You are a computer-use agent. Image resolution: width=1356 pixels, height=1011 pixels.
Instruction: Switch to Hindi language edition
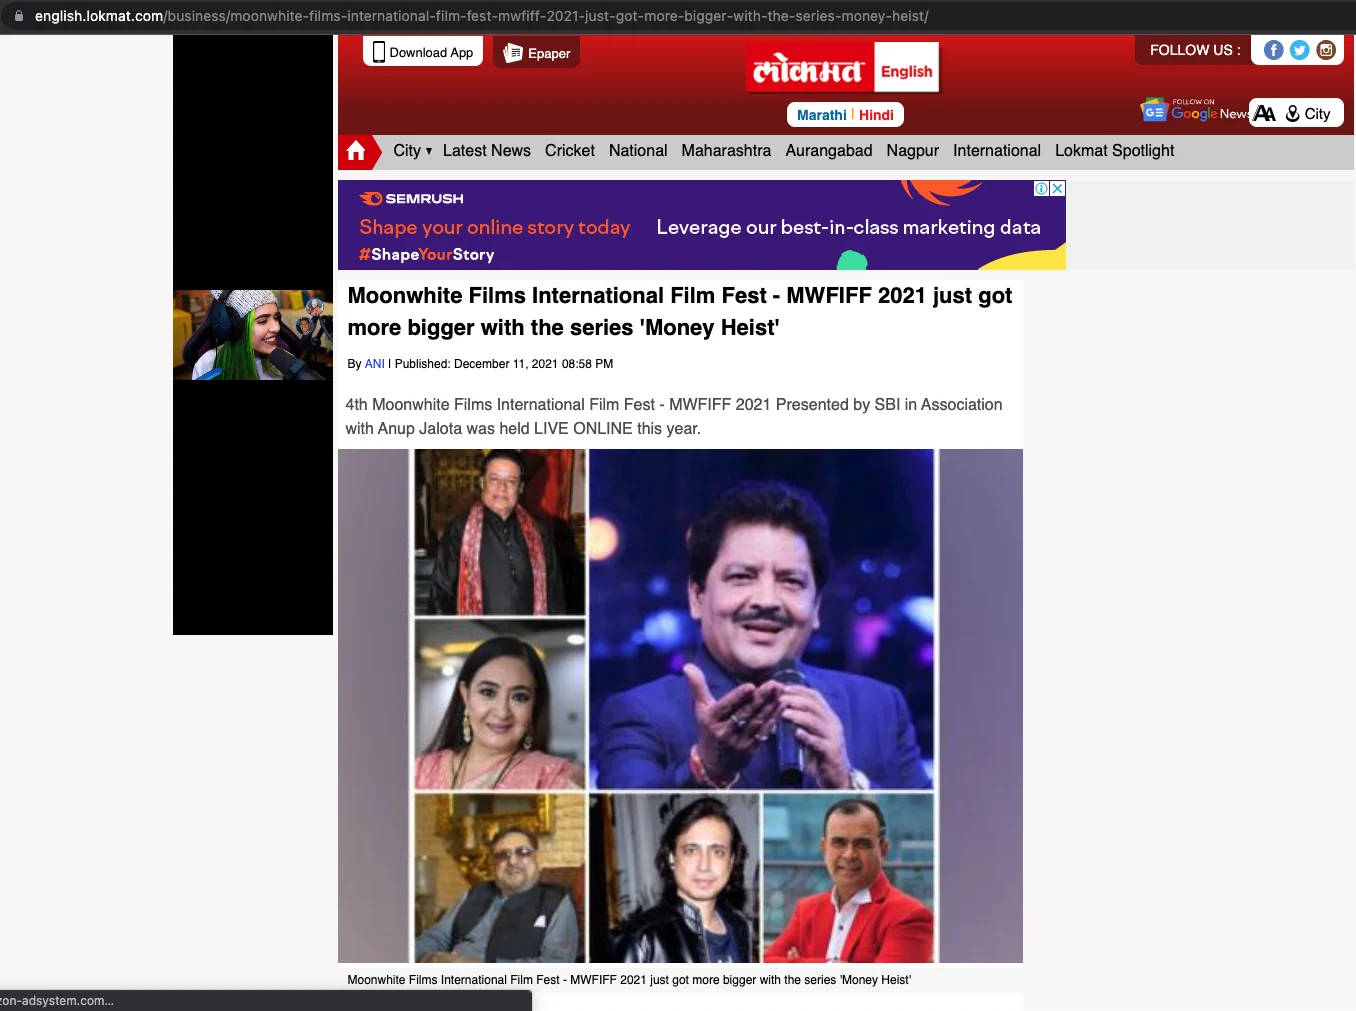pos(876,115)
